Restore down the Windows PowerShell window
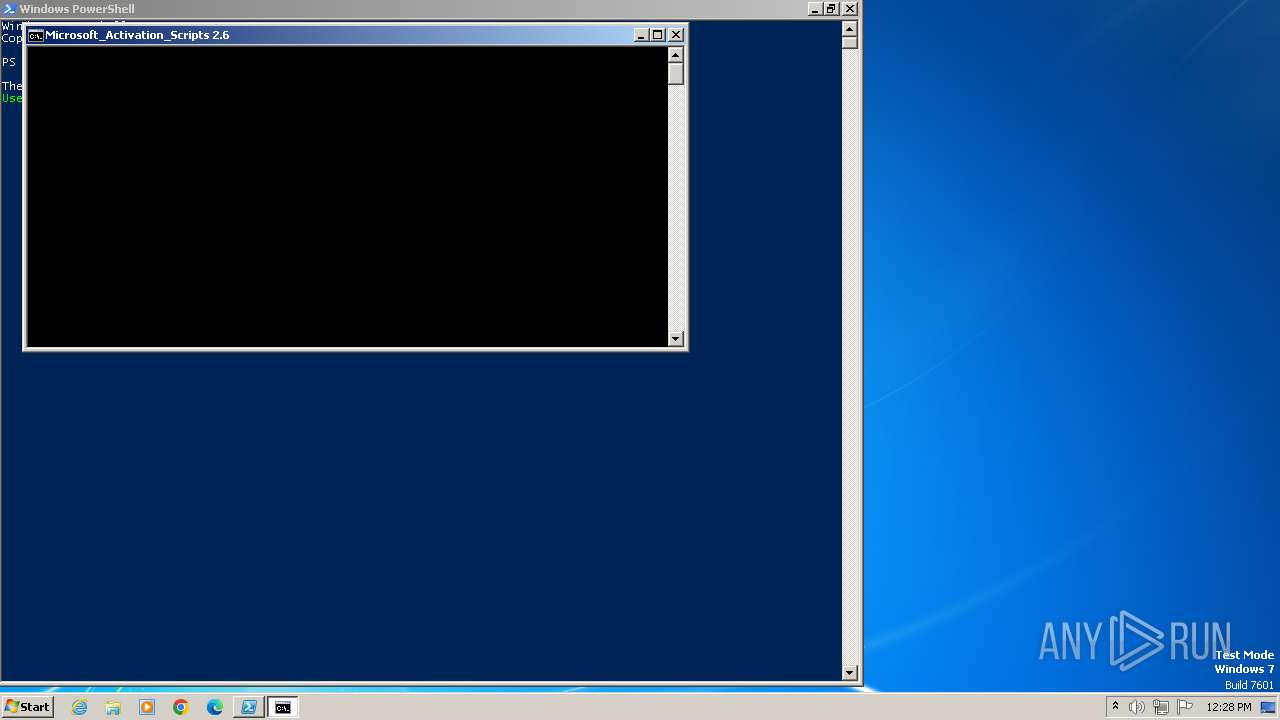 (832, 9)
